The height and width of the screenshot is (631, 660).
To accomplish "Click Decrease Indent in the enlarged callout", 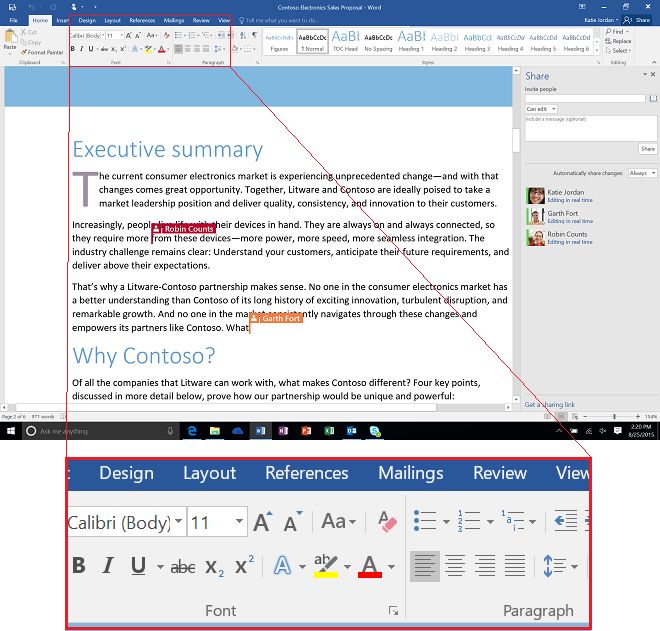I will 566,521.
